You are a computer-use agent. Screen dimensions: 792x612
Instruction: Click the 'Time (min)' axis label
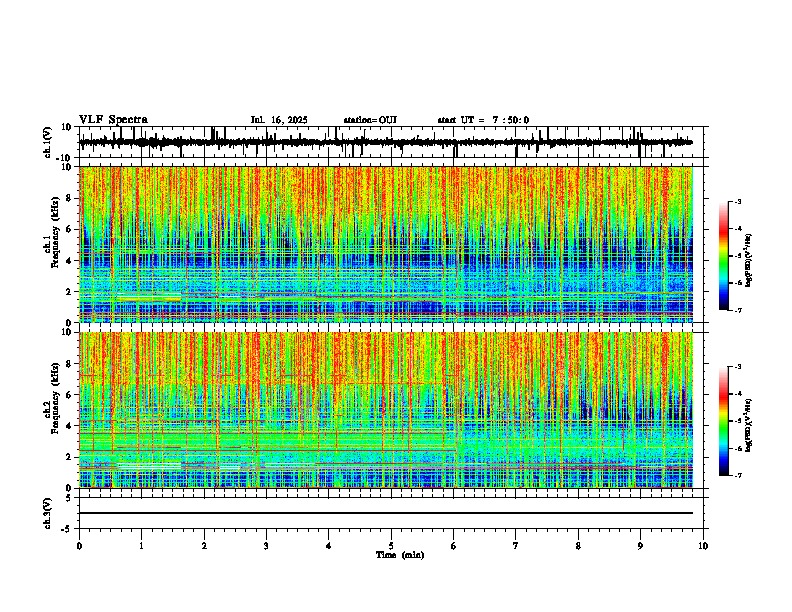[x=400, y=555]
